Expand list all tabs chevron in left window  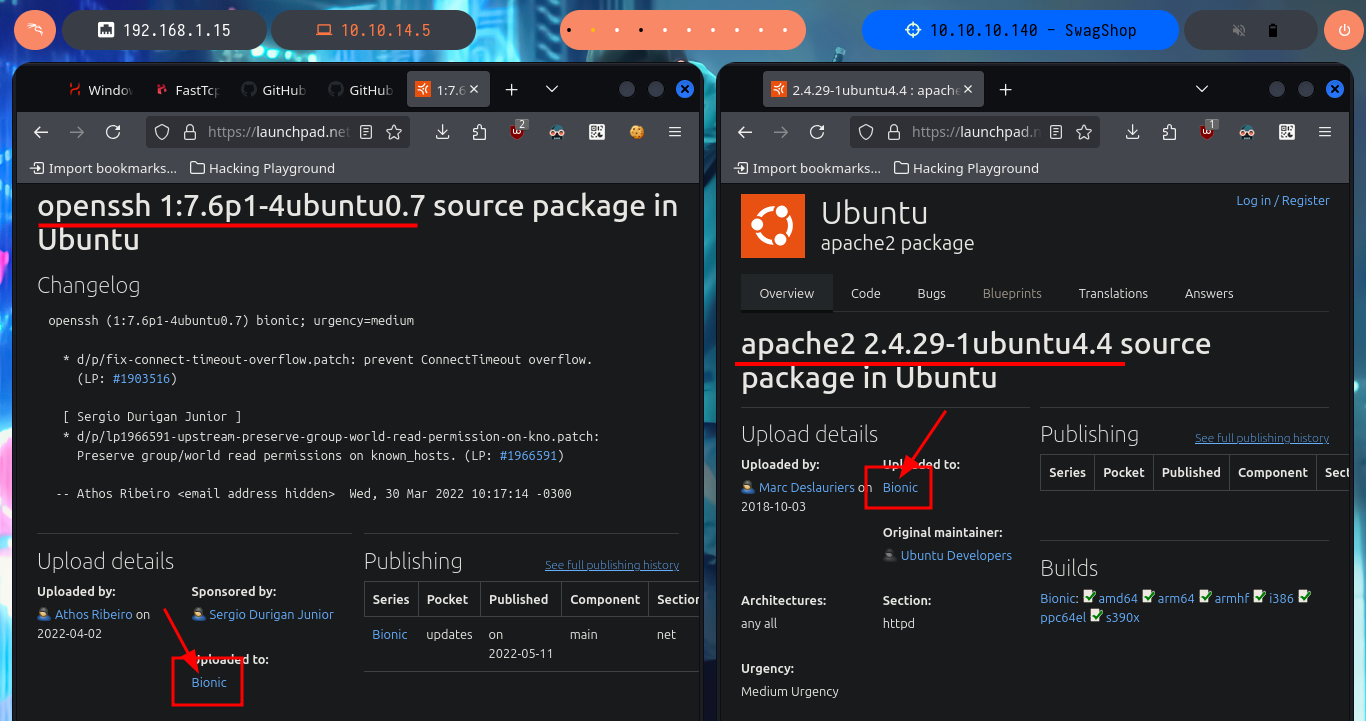pyautogui.click(x=551, y=90)
